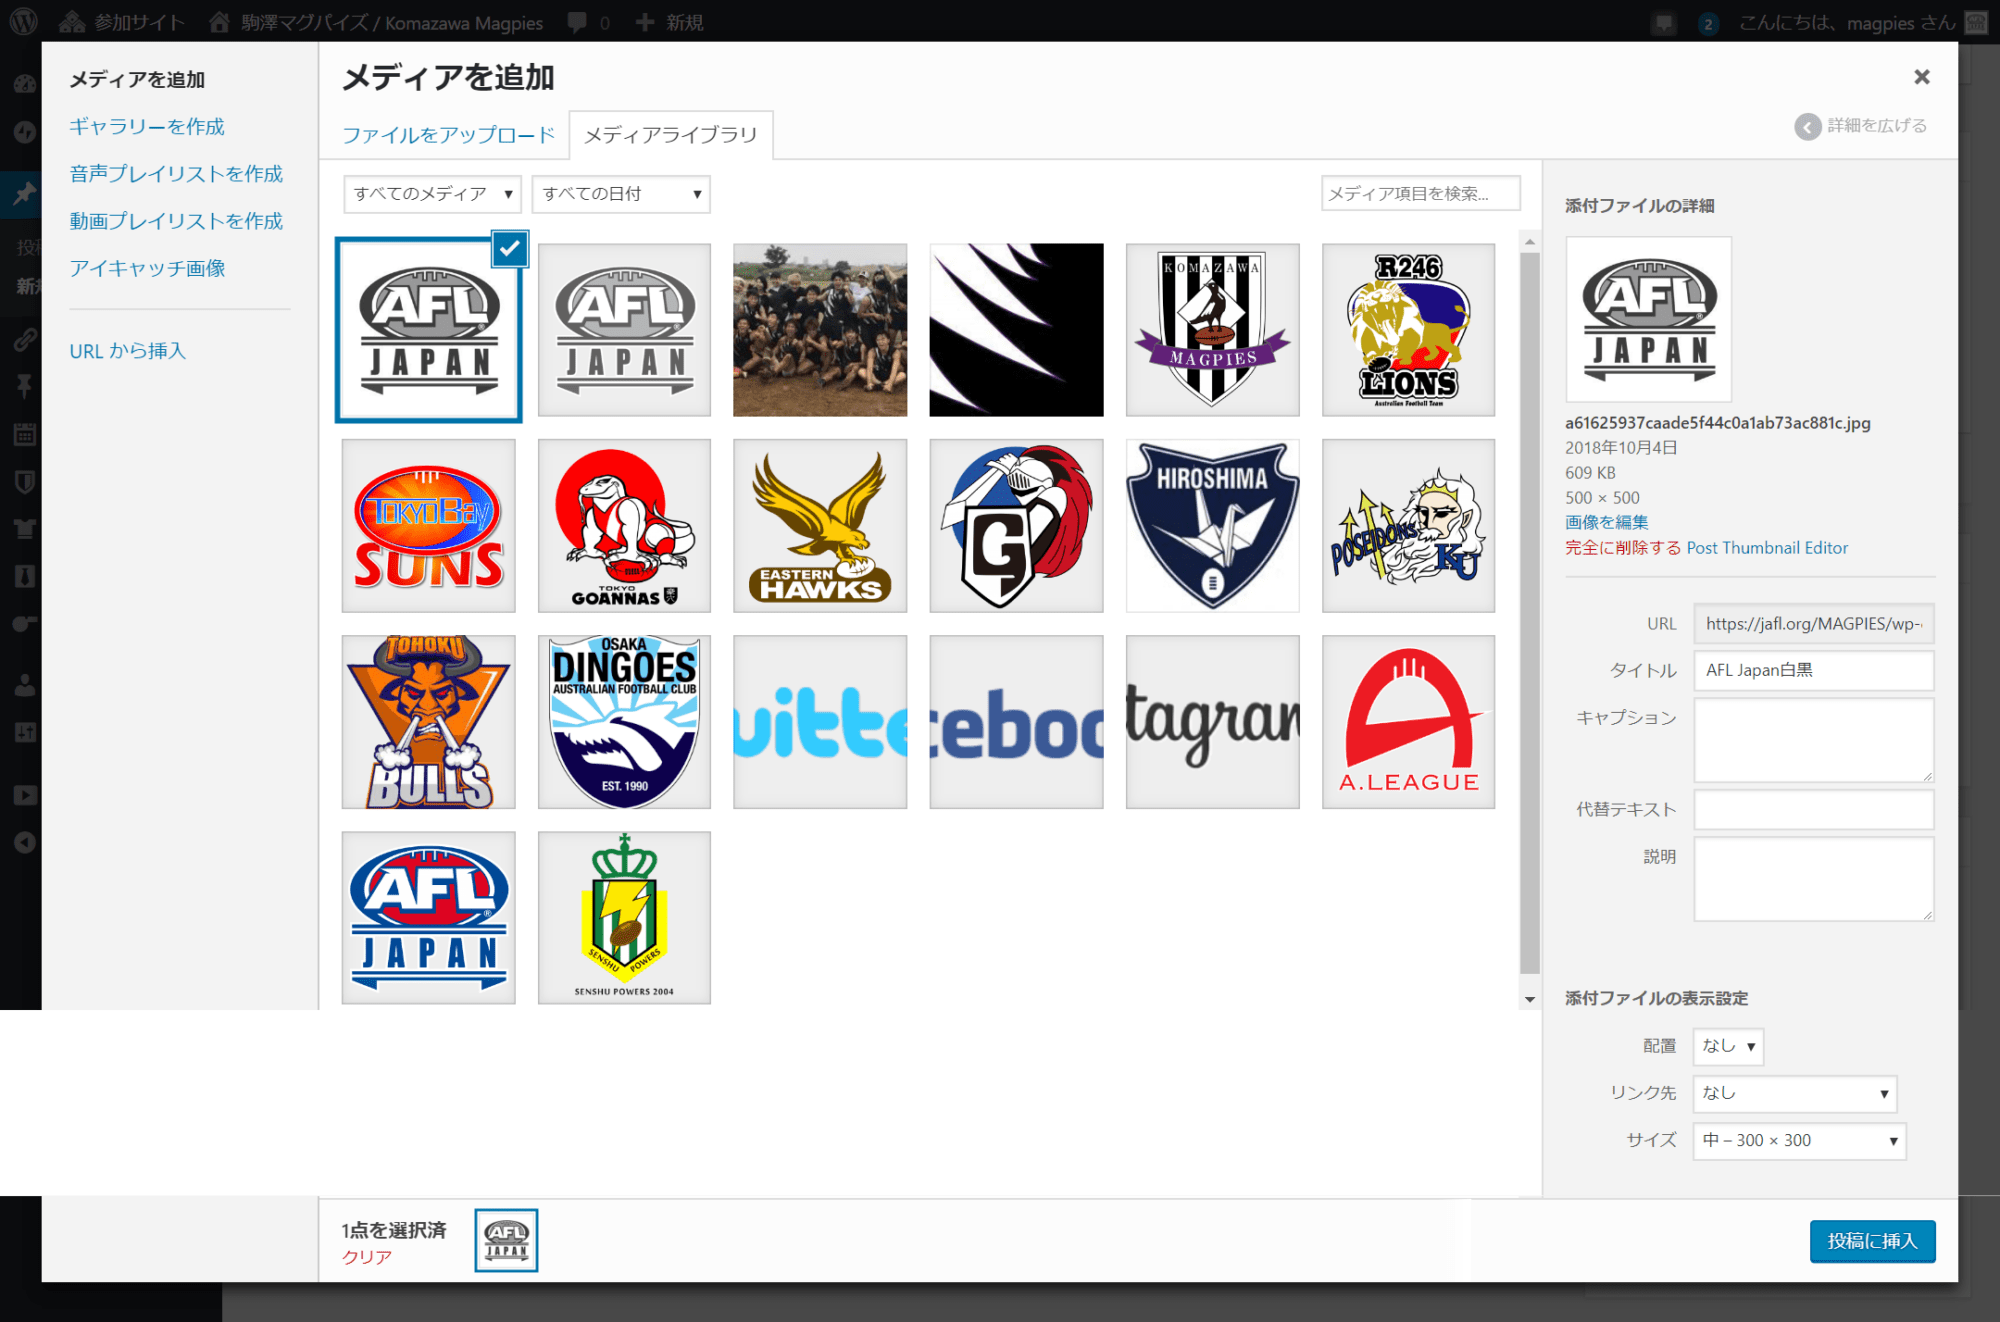Select the colored AFL Japan logo thumbnail
This screenshot has width=2000, height=1322.
pos(428,918)
